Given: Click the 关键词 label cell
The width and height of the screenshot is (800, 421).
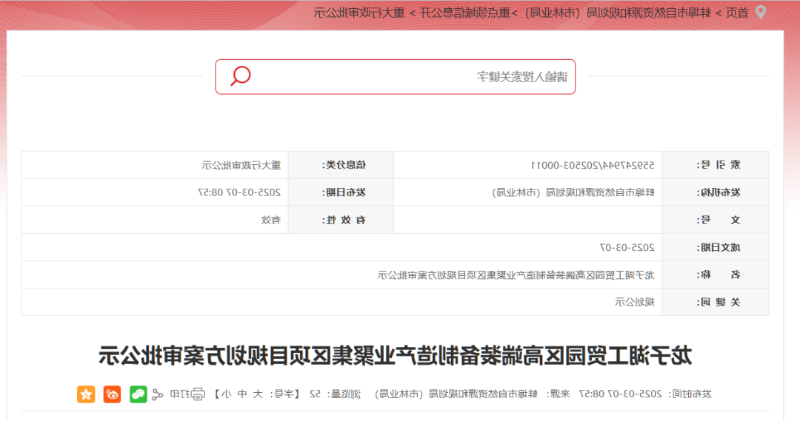Looking at the screenshot, I should point(715,302).
